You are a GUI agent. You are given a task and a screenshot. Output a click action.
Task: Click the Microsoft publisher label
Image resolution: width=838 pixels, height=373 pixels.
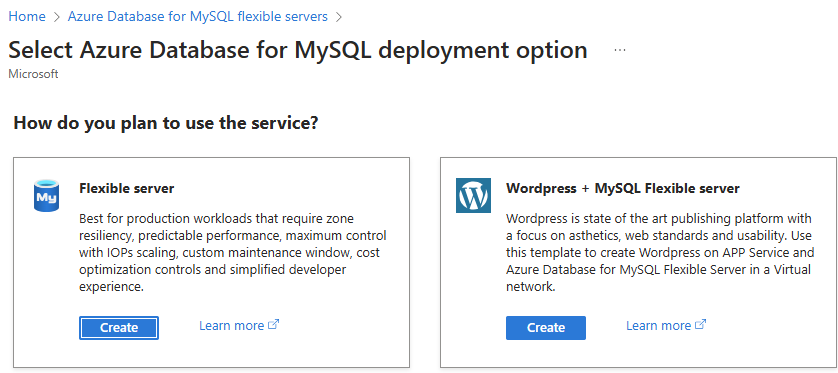click(33, 74)
